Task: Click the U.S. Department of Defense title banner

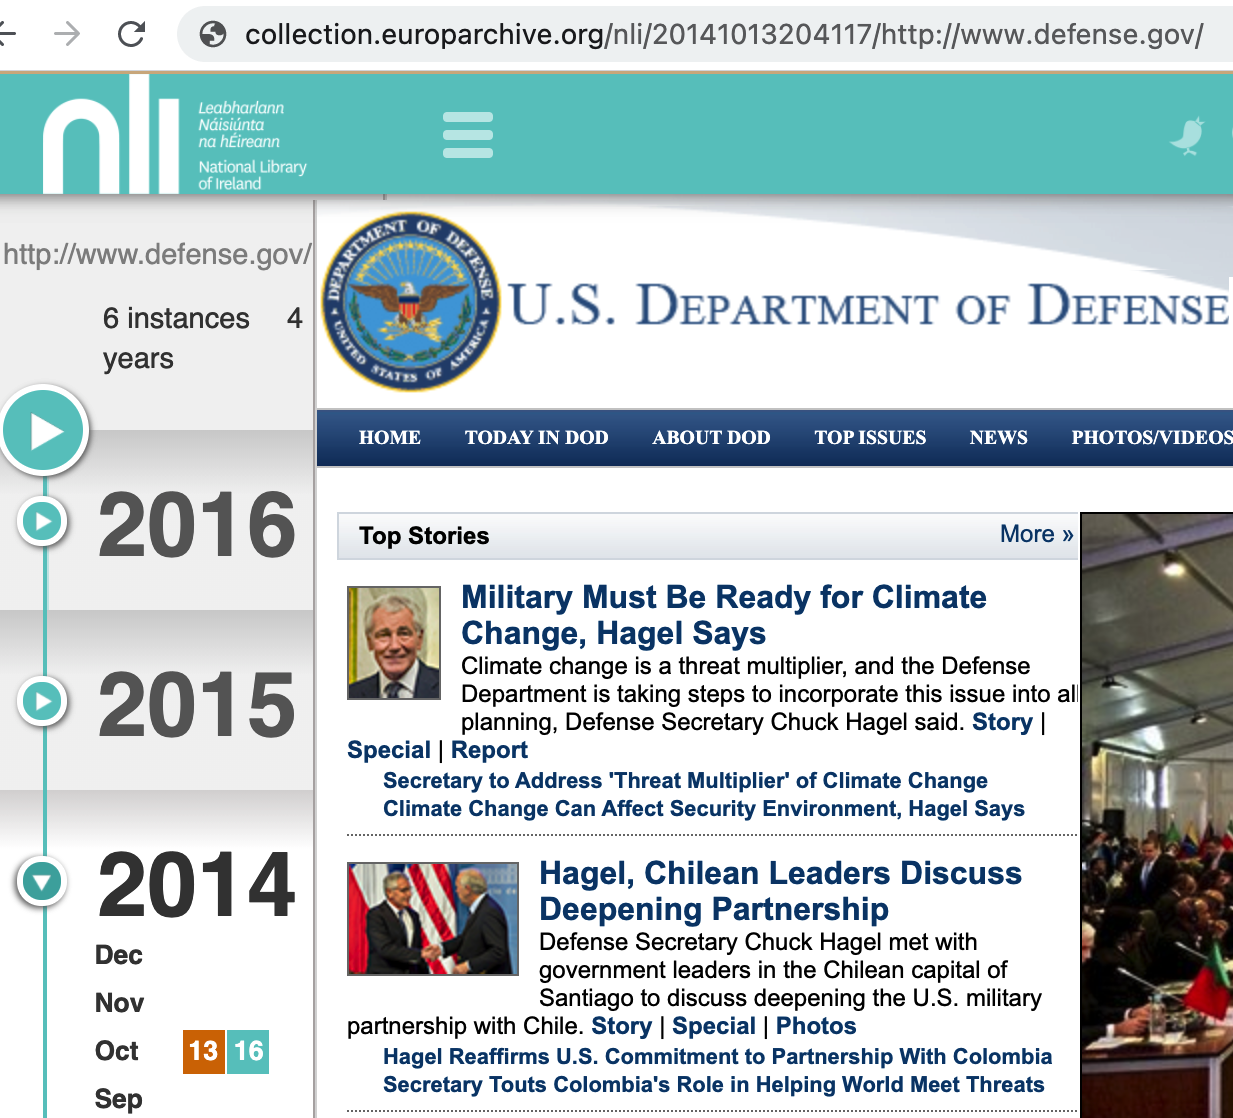Action: point(869,305)
